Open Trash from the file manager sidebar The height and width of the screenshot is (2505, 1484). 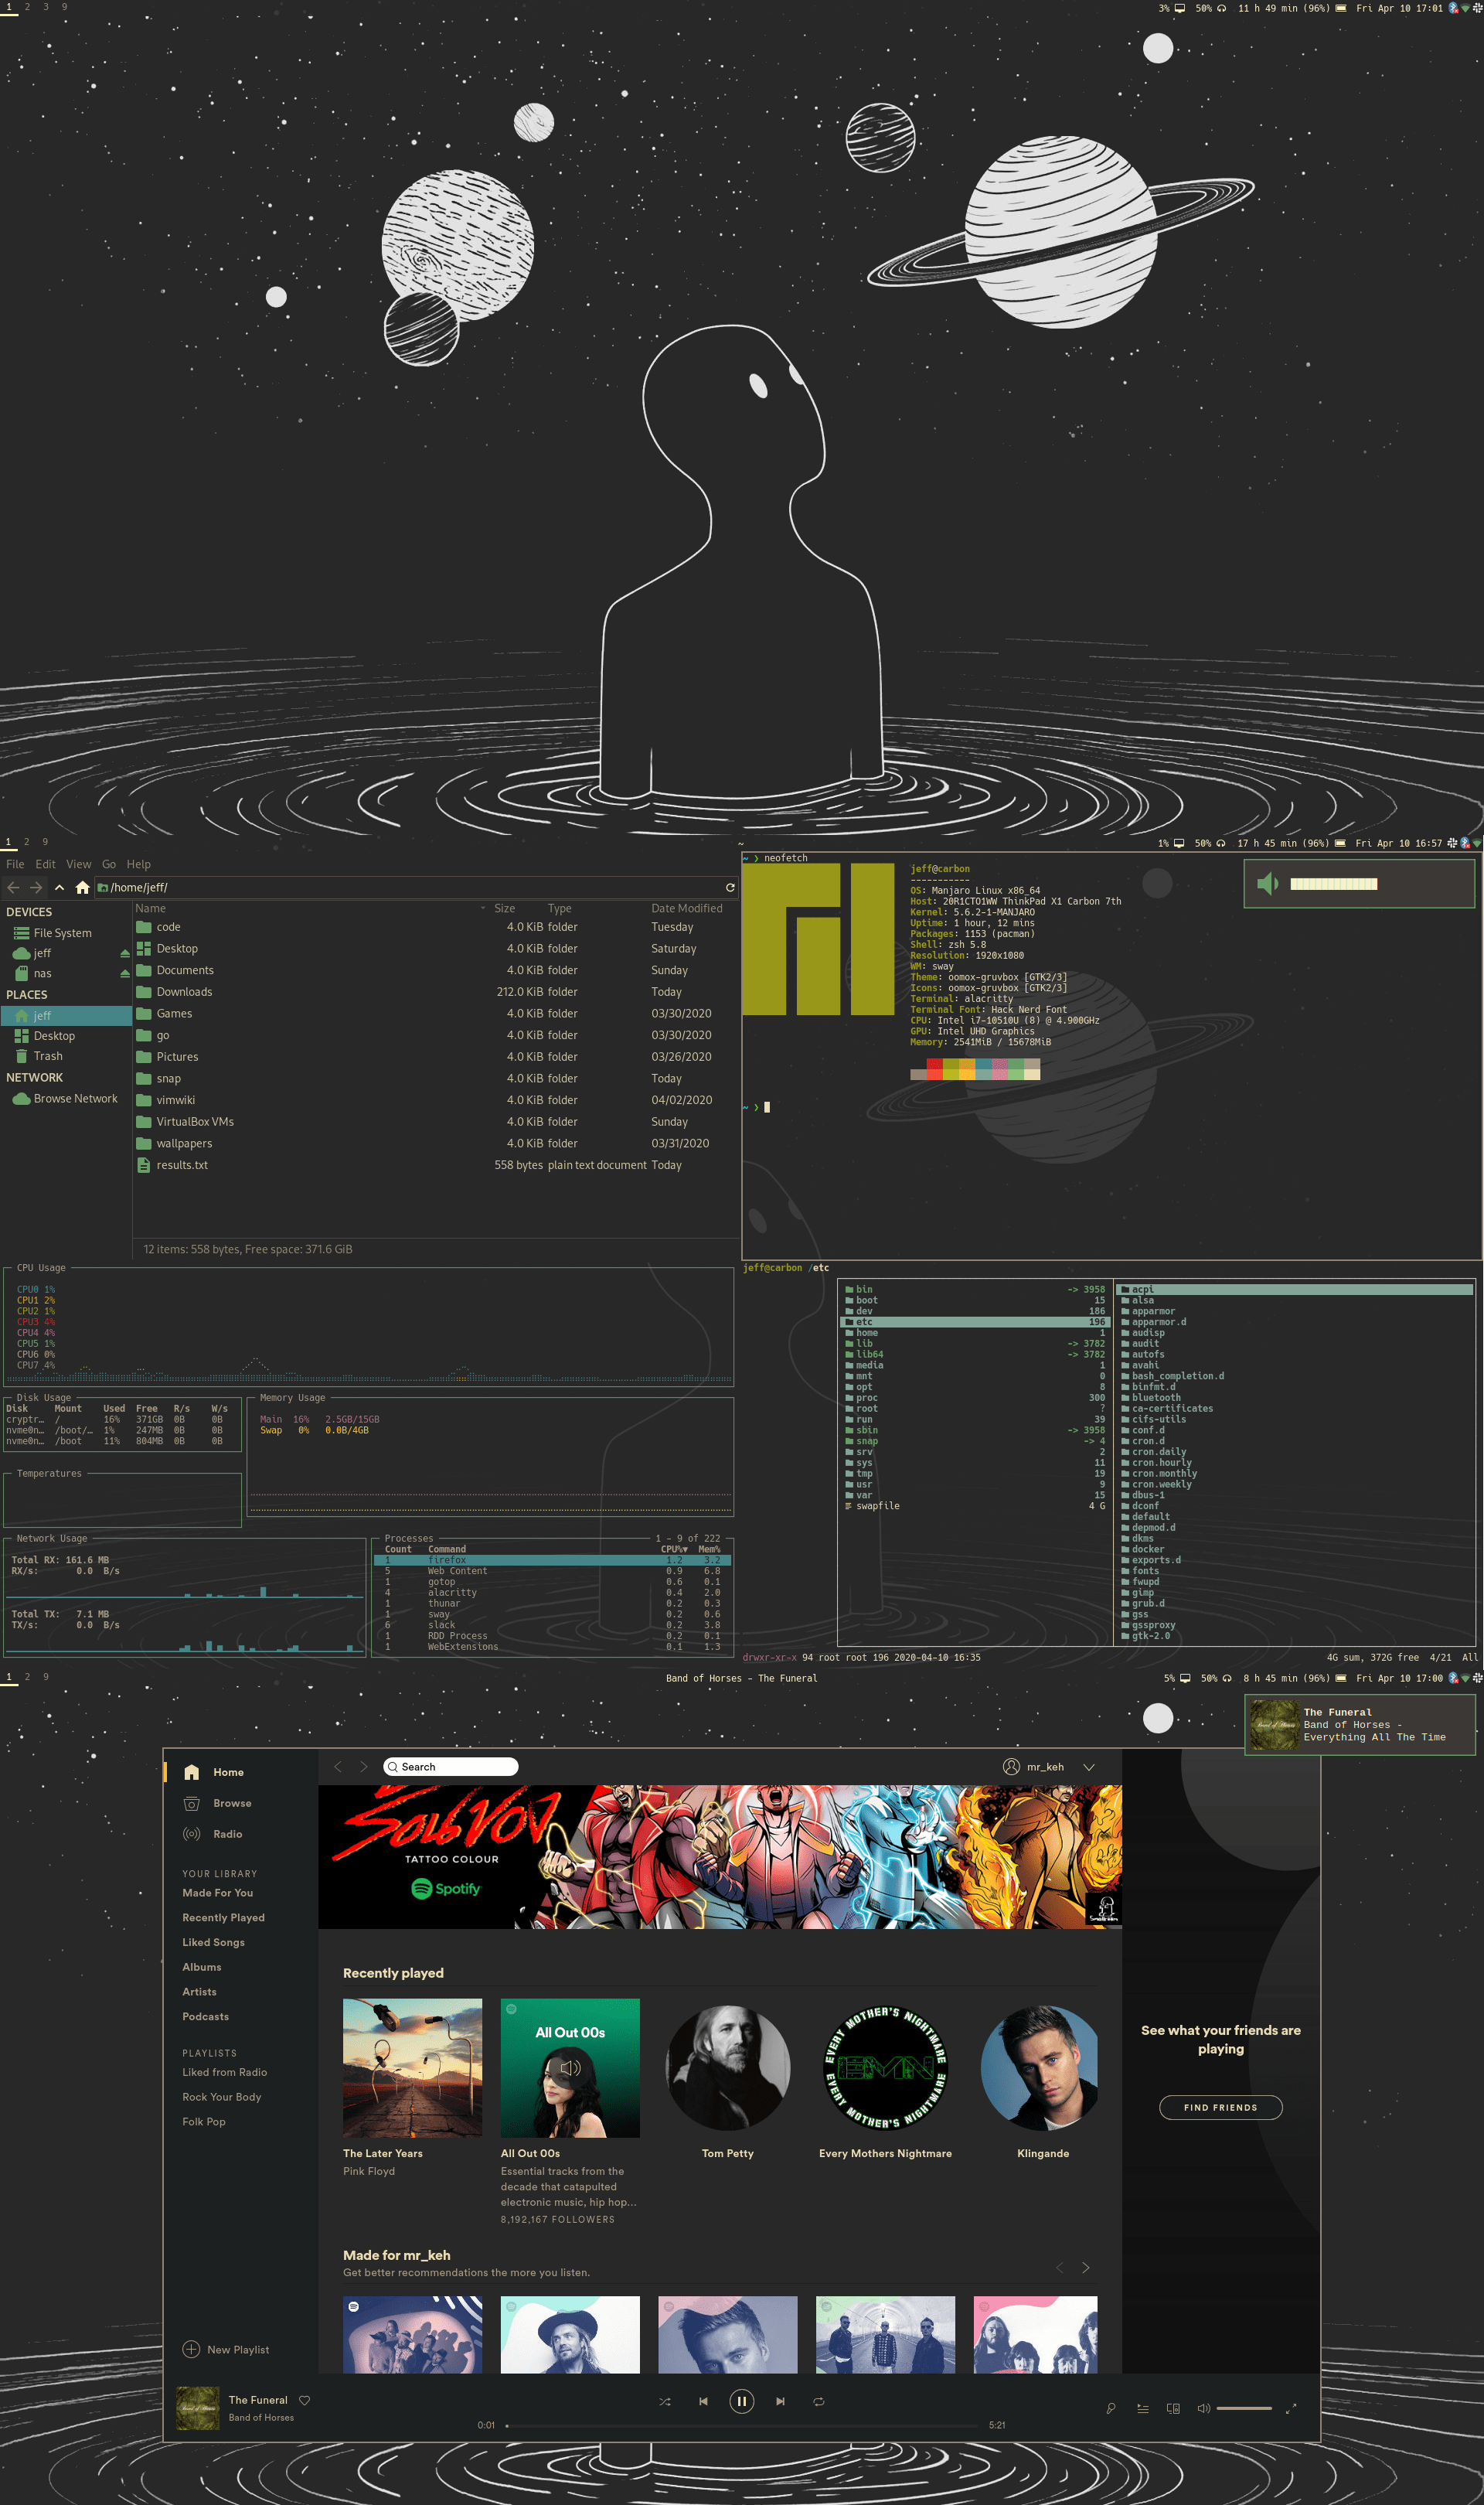[46, 1056]
